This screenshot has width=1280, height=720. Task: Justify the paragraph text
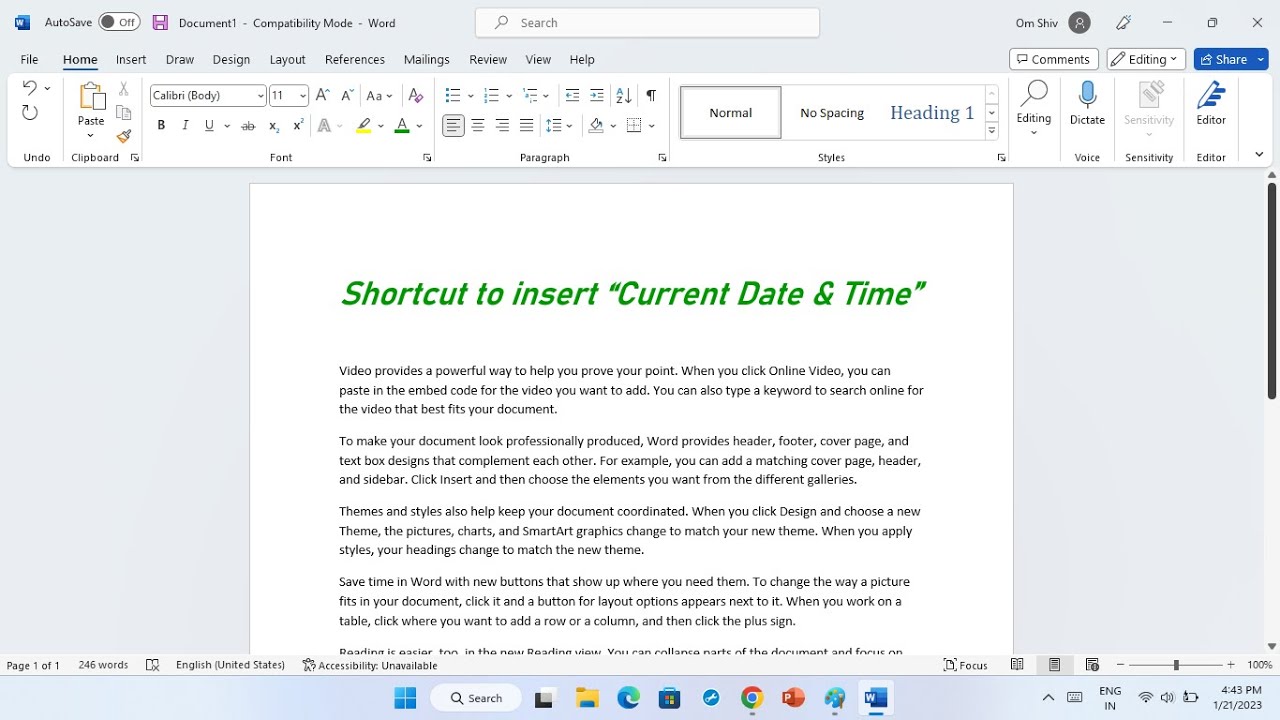(527, 126)
